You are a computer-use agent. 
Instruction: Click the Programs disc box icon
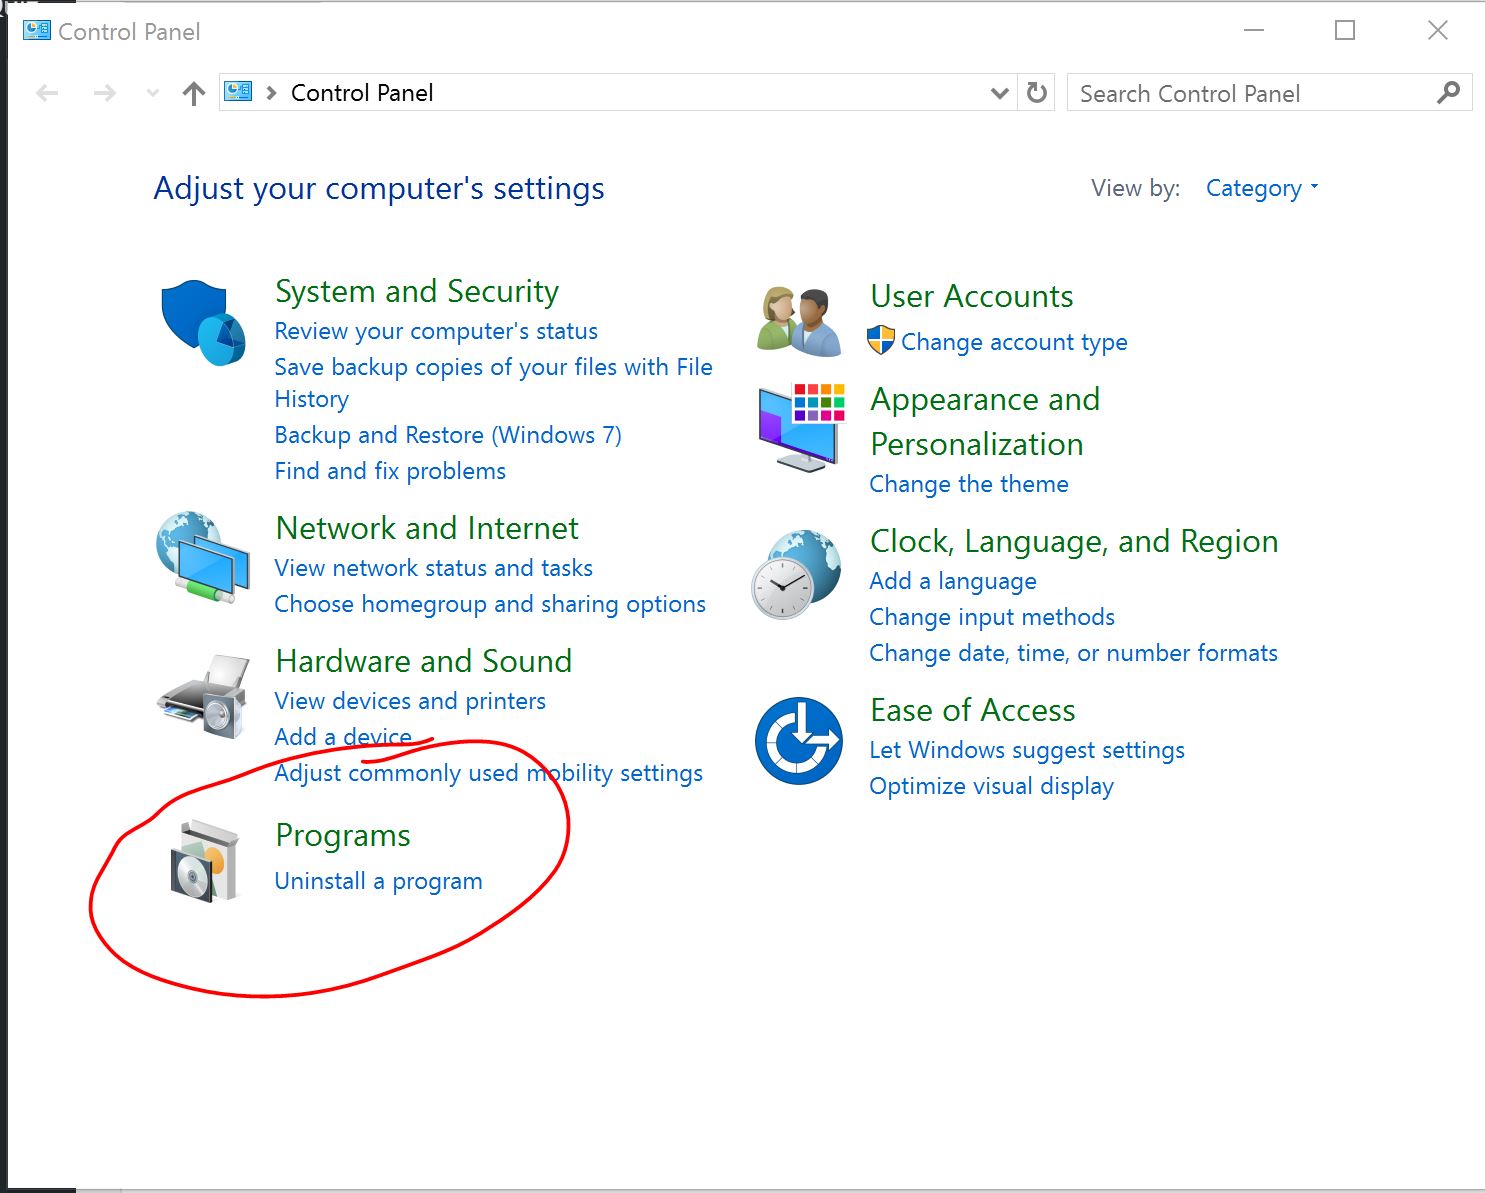(205, 861)
